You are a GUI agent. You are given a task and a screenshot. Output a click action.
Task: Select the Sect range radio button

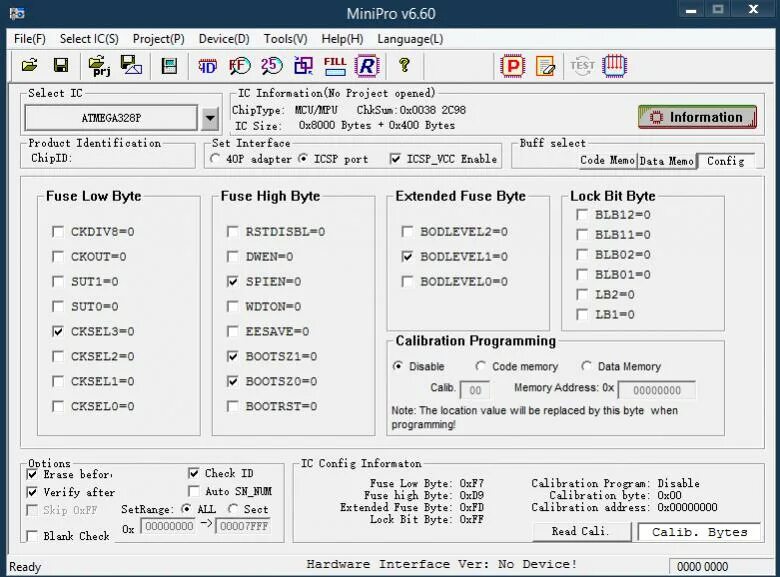coord(233,509)
